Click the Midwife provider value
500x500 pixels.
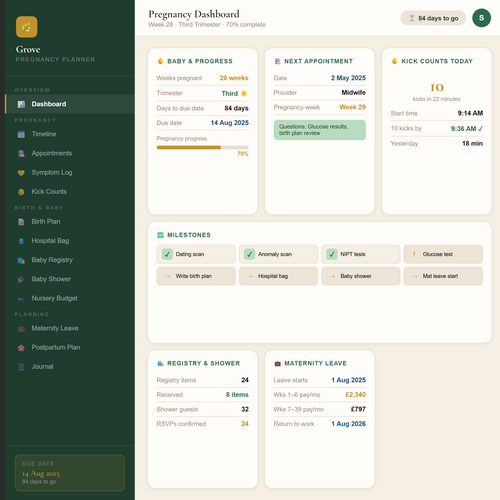354,93
